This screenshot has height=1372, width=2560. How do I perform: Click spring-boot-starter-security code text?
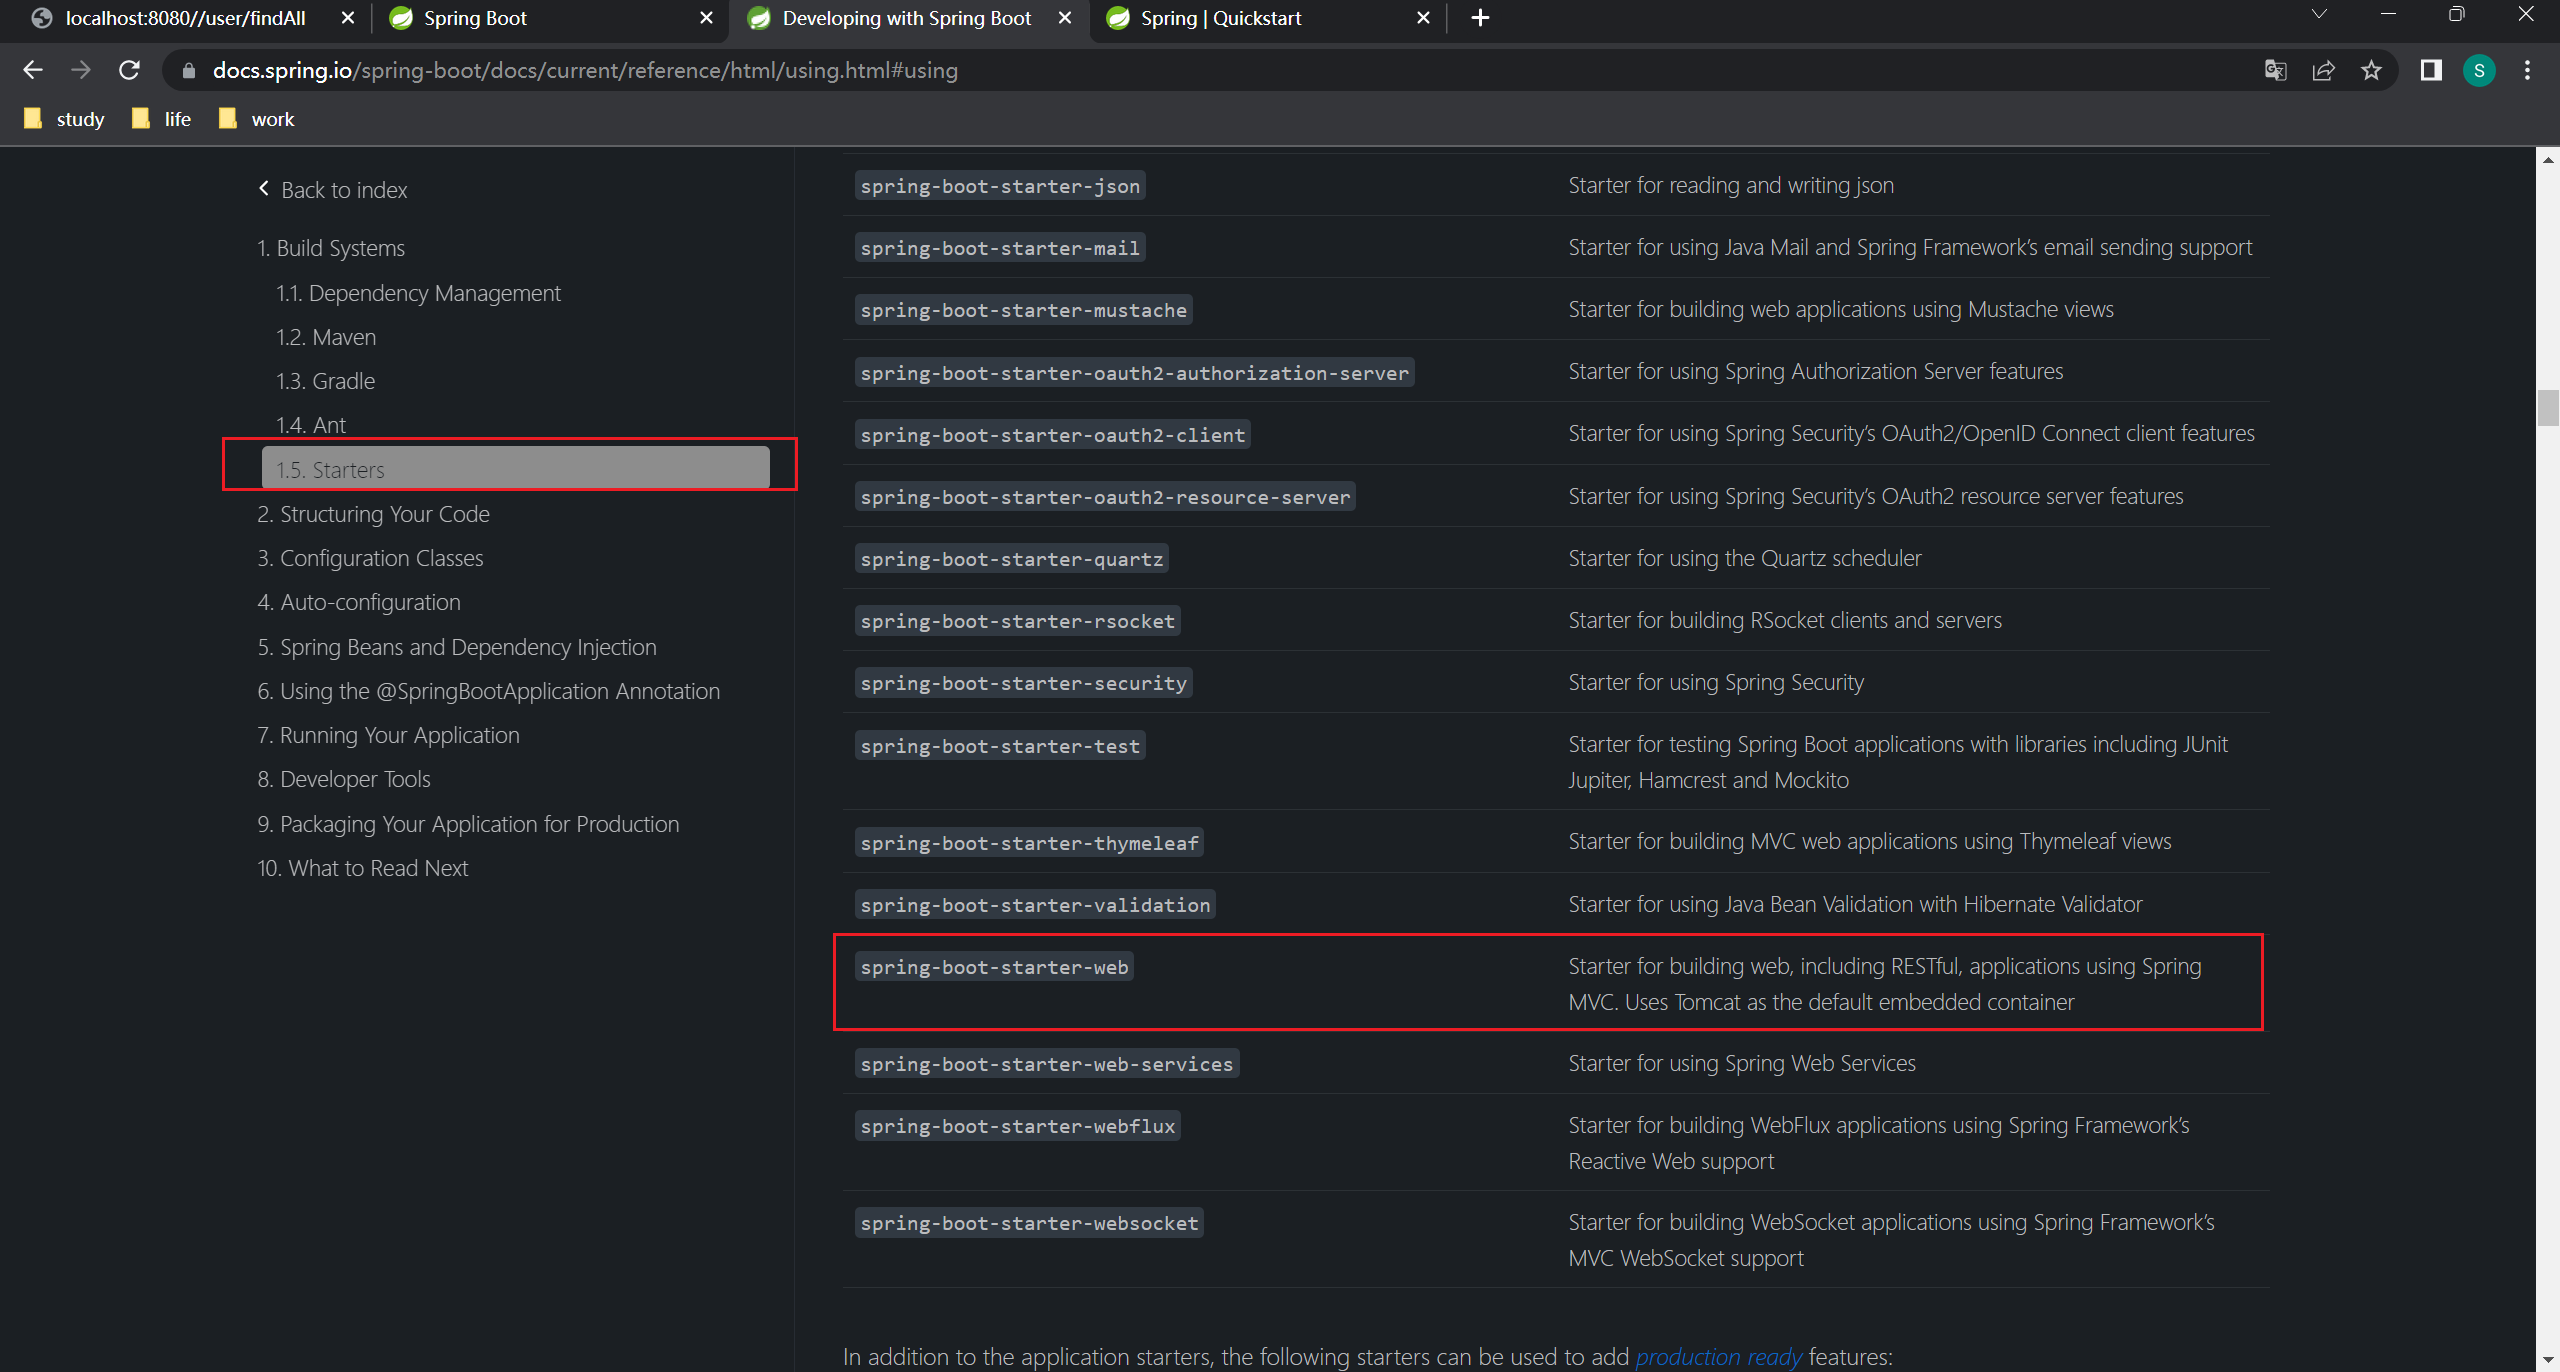point(1024,683)
